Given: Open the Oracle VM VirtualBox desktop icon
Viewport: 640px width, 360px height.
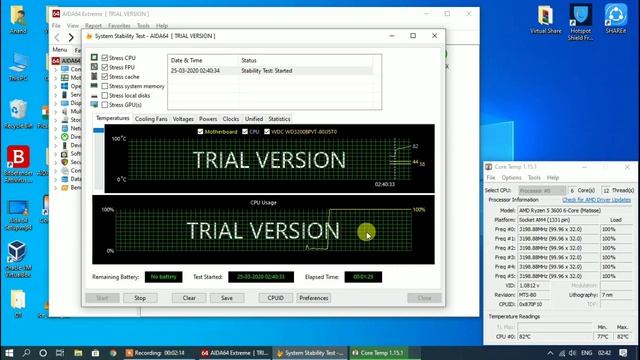Looking at the screenshot, I should [x=18, y=259].
